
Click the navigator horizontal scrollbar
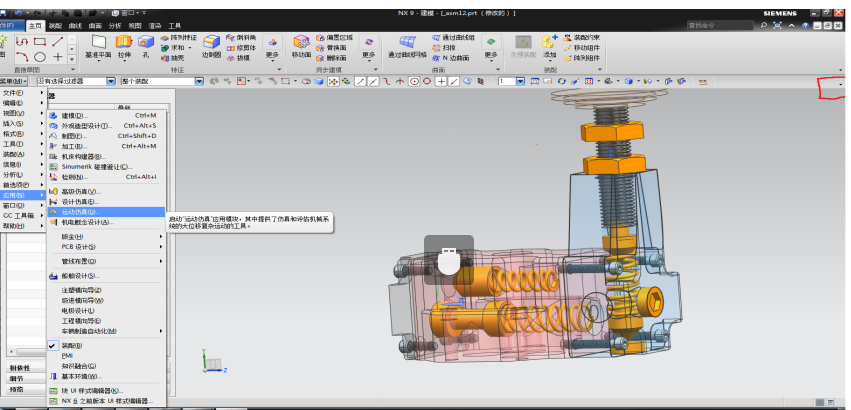pos(28,352)
